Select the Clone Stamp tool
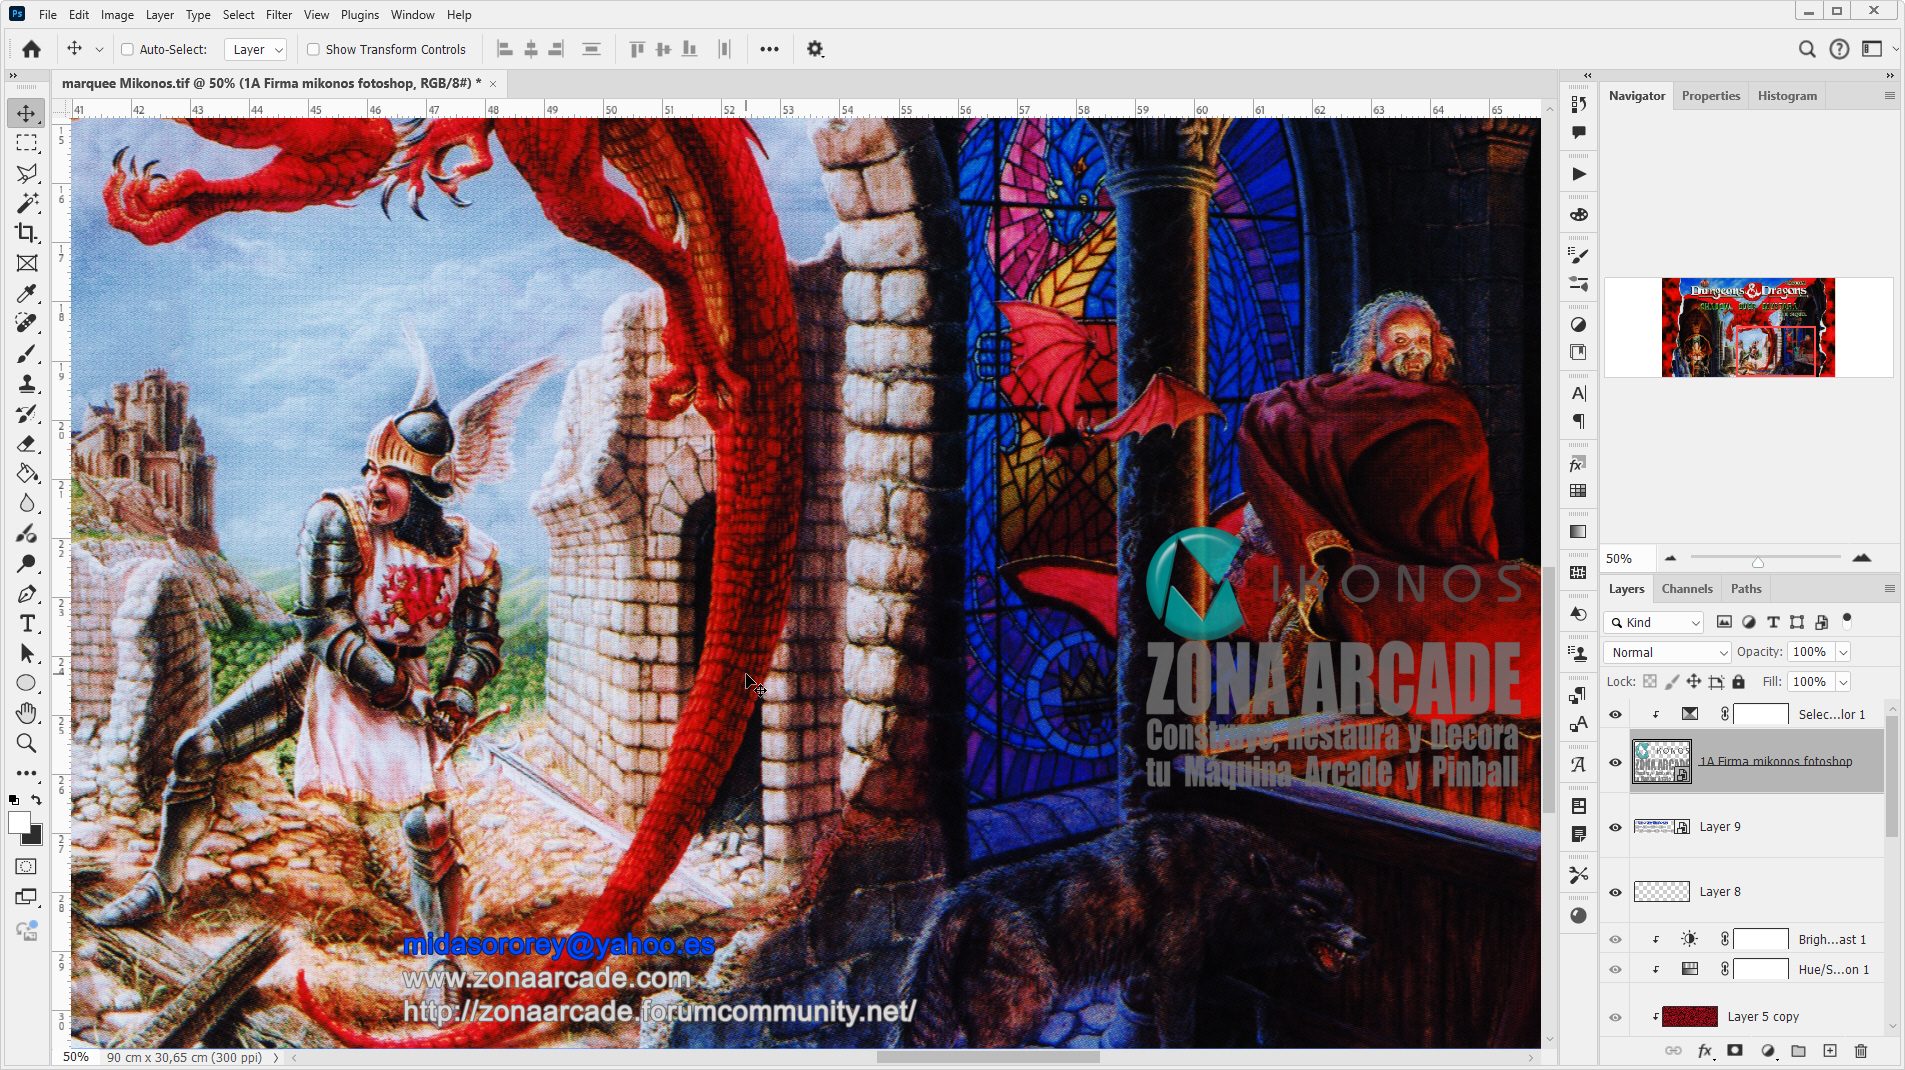The image size is (1905, 1070). [x=25, y=383]
